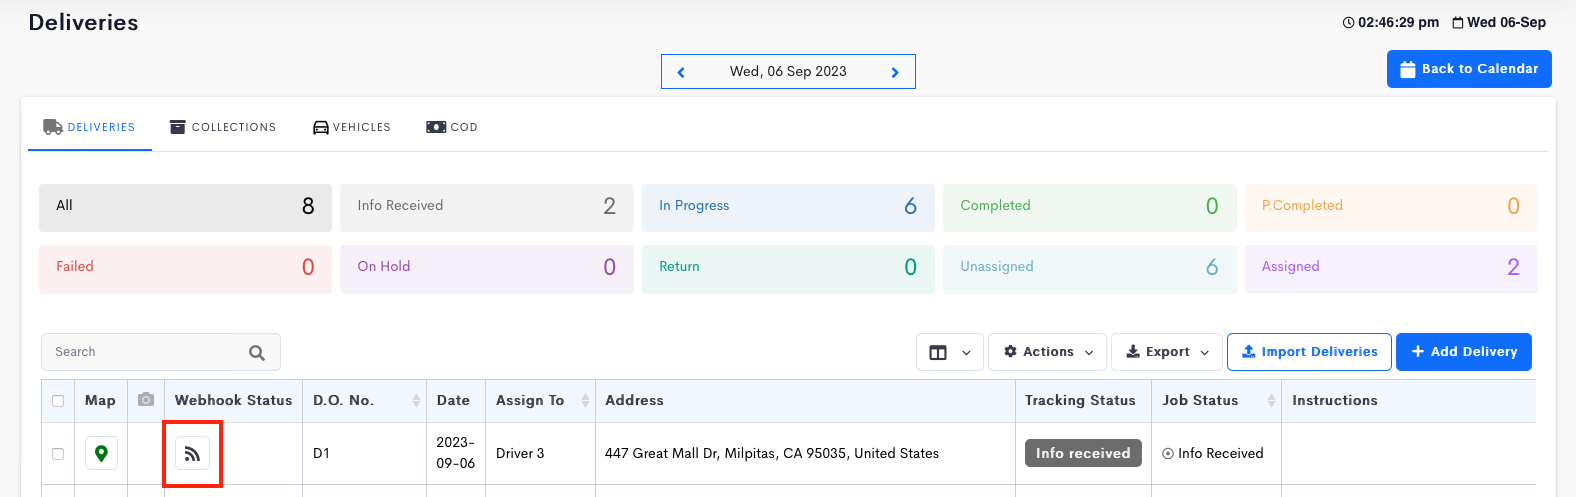Switch to the Collections tab
Image resolution: width=1576 pixels, height=497 pixels.
223,127
